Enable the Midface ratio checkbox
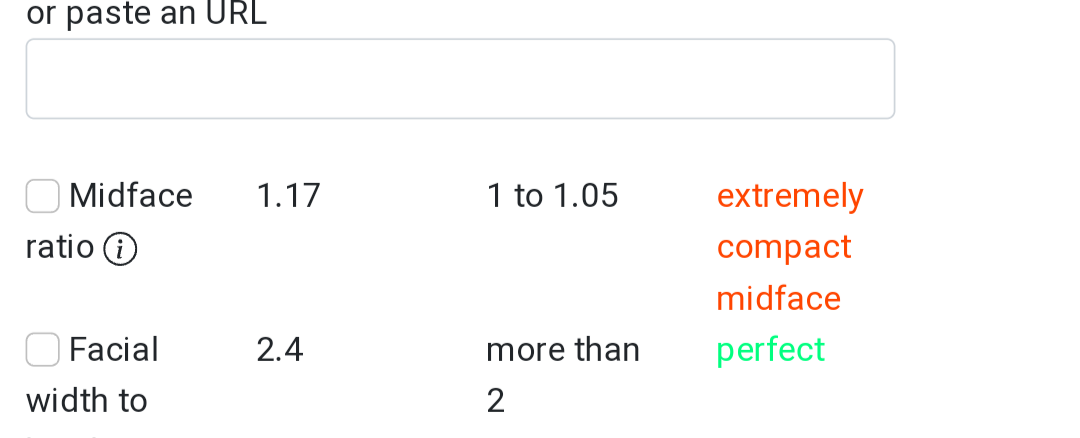 (42, 196)
